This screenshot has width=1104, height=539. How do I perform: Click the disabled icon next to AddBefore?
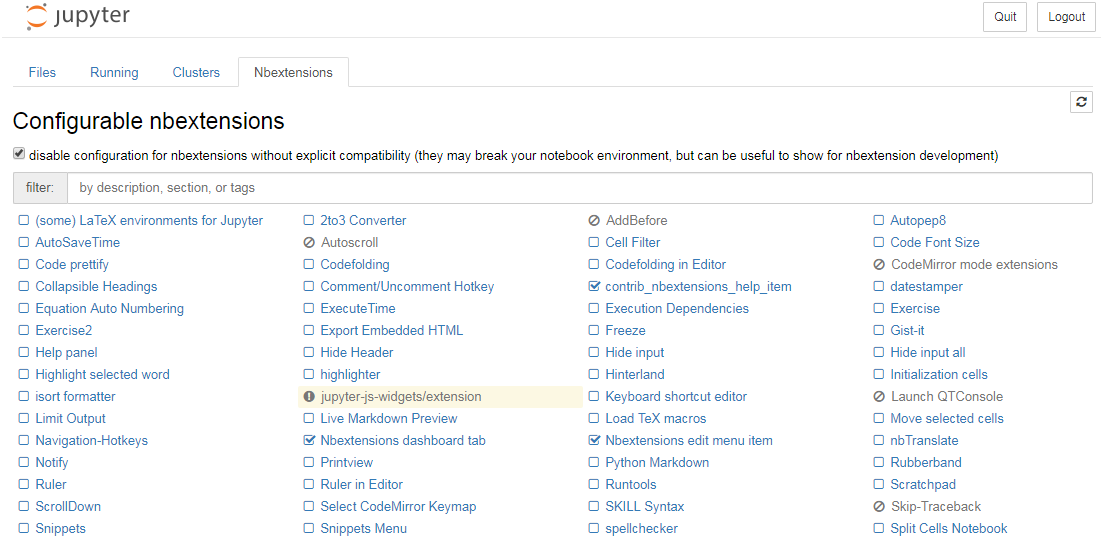[594, 221]
